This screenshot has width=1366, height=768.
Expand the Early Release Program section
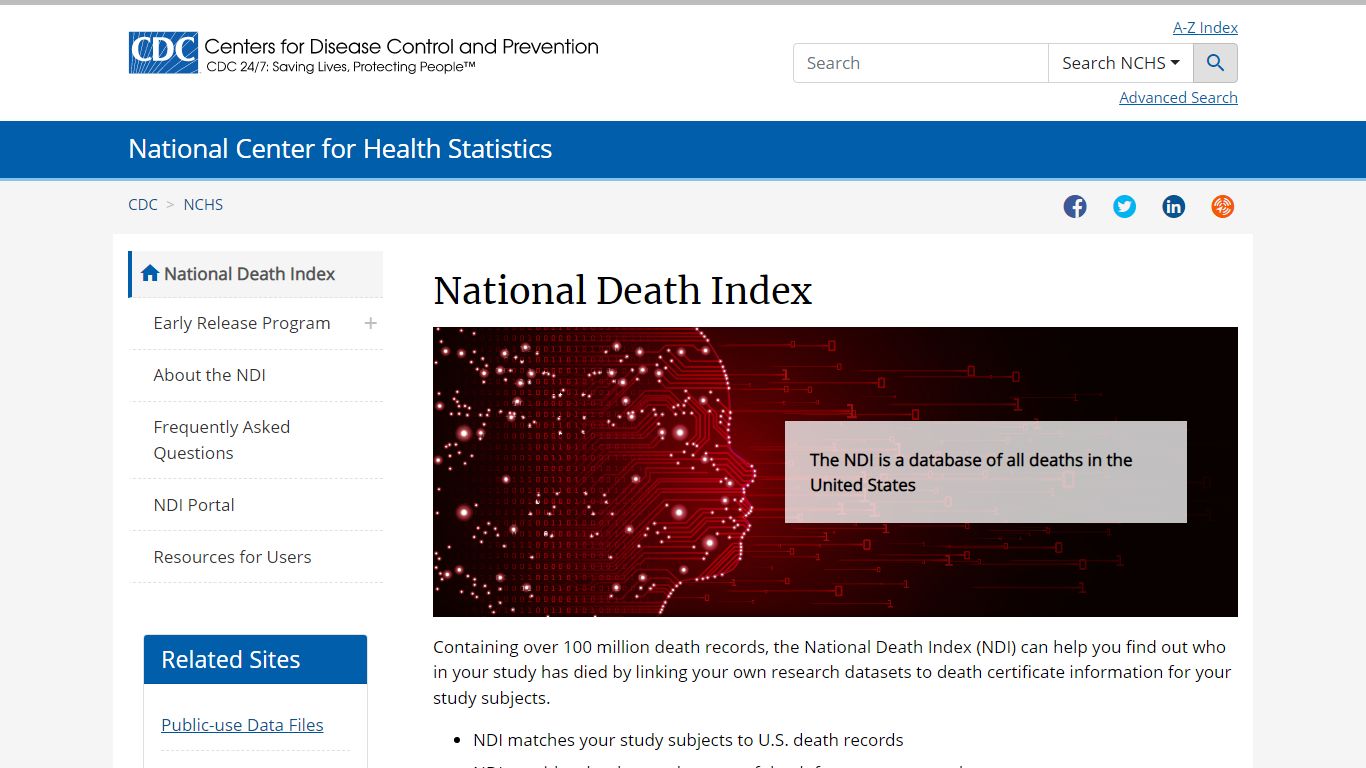[370, 323]
